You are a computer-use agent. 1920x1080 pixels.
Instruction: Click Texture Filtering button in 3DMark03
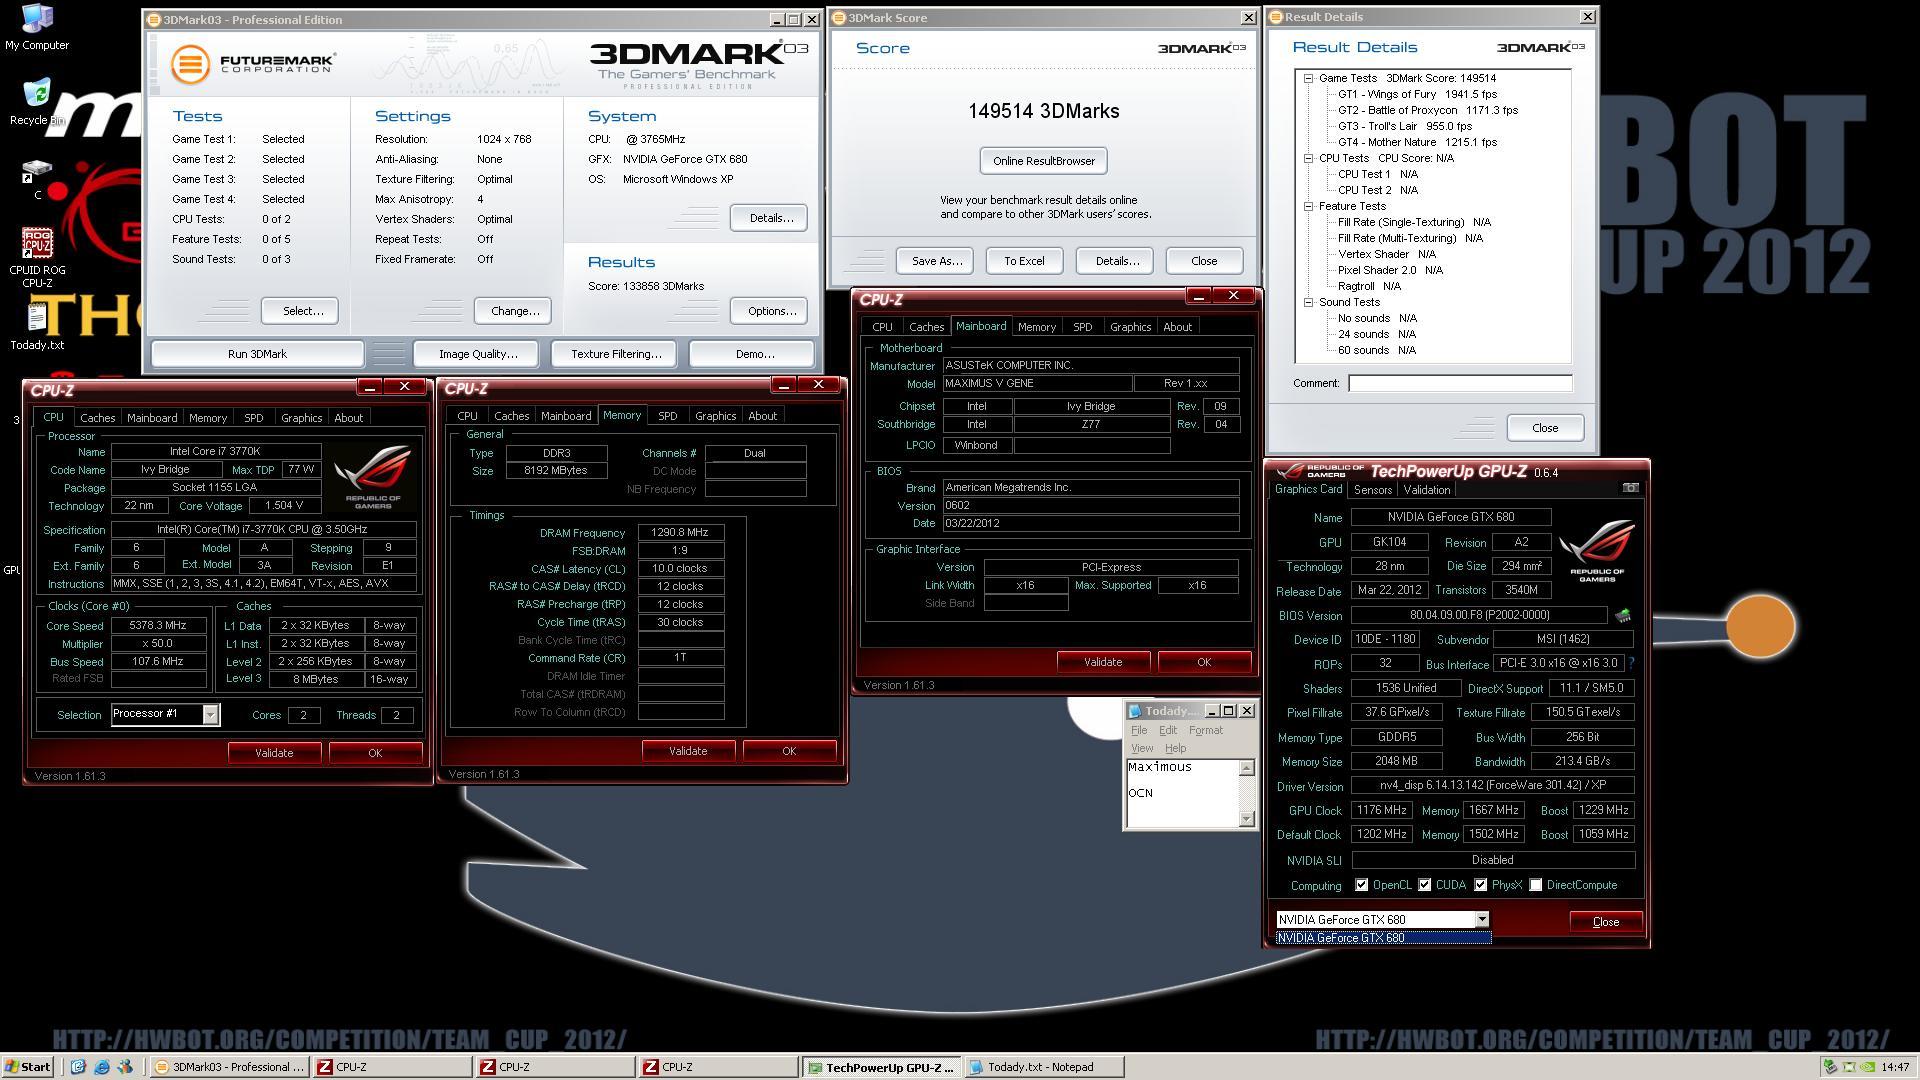(x=616, y=354)
